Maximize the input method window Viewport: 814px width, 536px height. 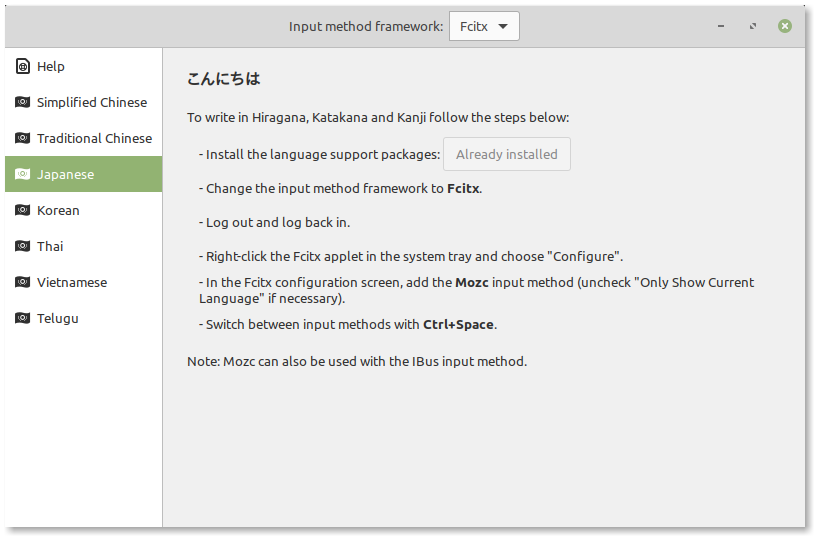pyautogui.click(x=753, y=26)
